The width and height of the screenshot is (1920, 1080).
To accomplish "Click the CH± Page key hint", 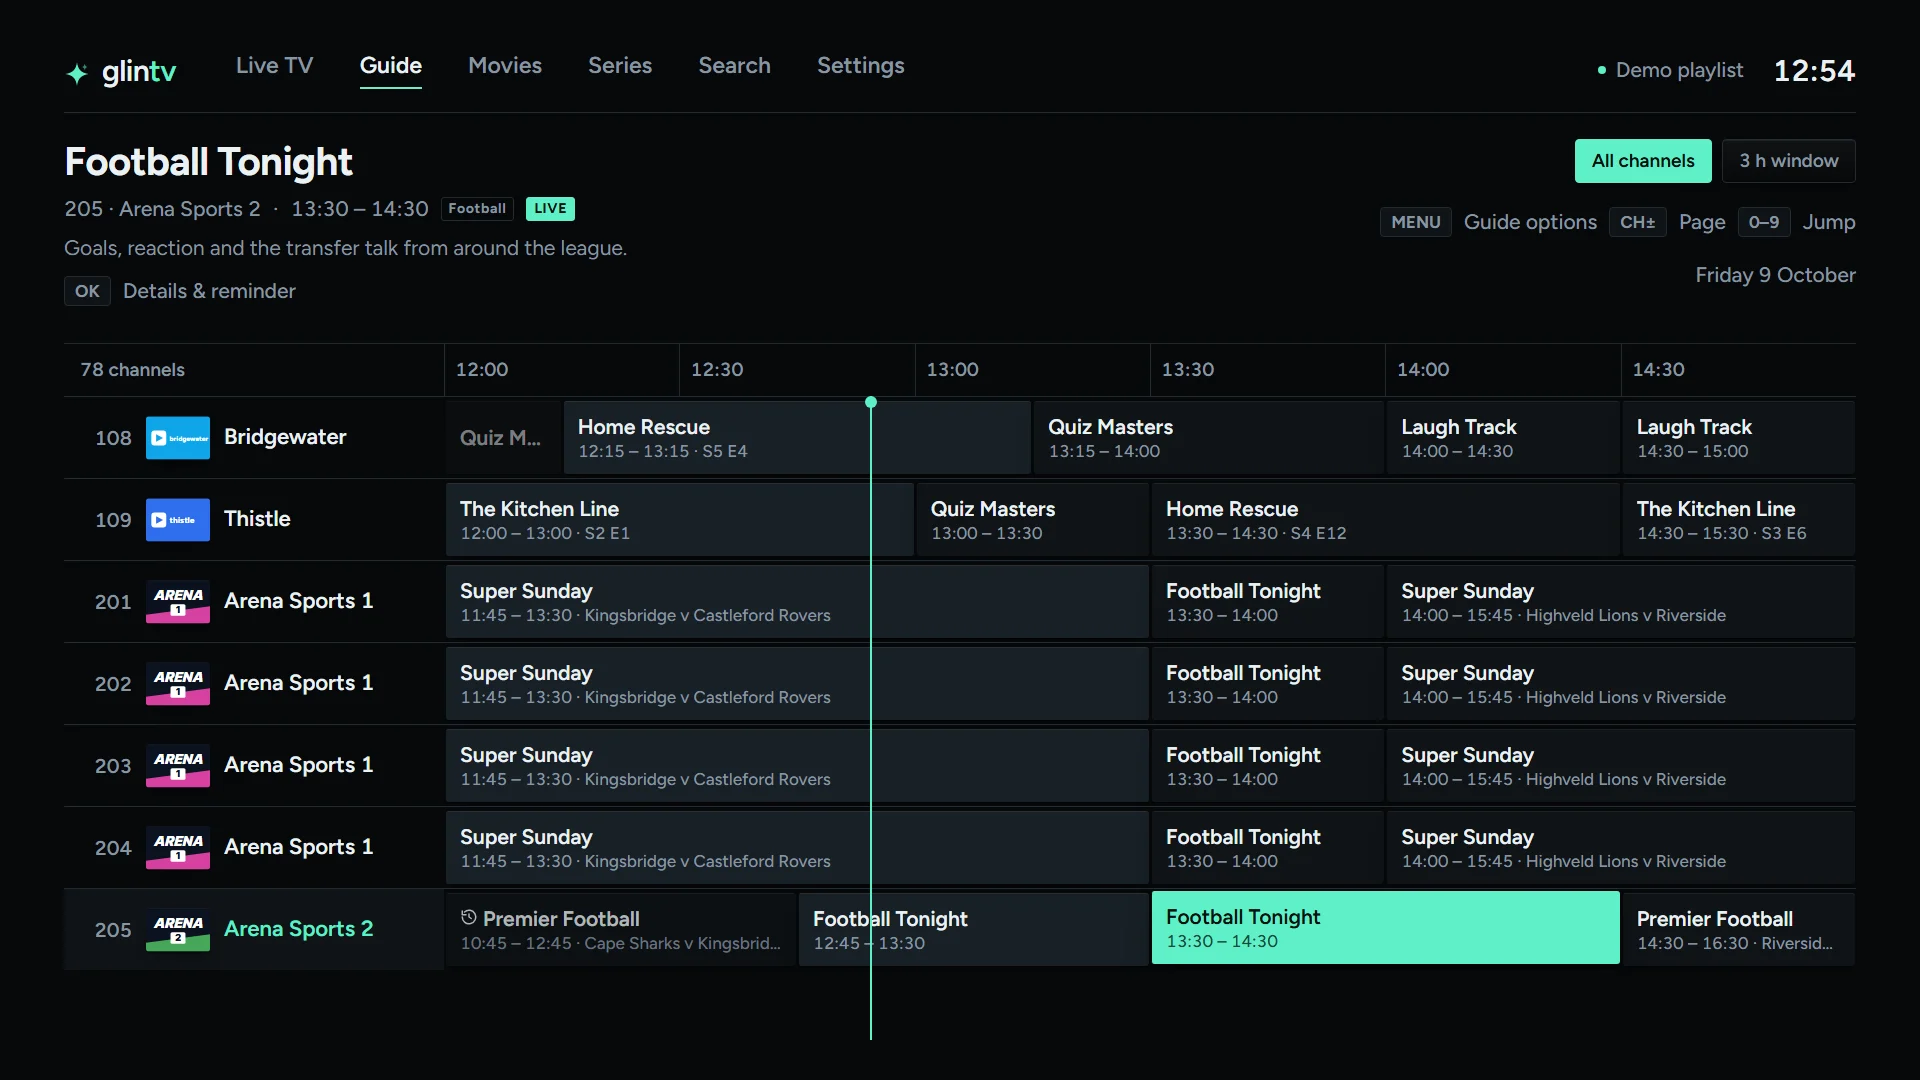I will coord(1637,222).
